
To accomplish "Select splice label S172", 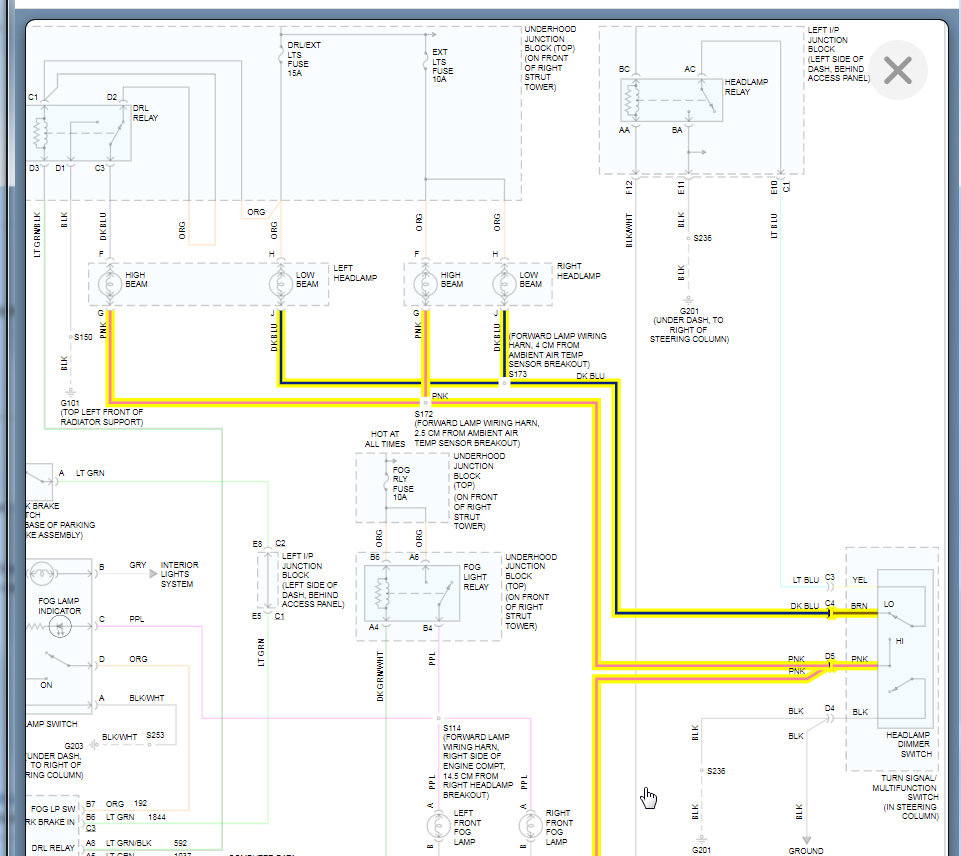I will point(424,414).
